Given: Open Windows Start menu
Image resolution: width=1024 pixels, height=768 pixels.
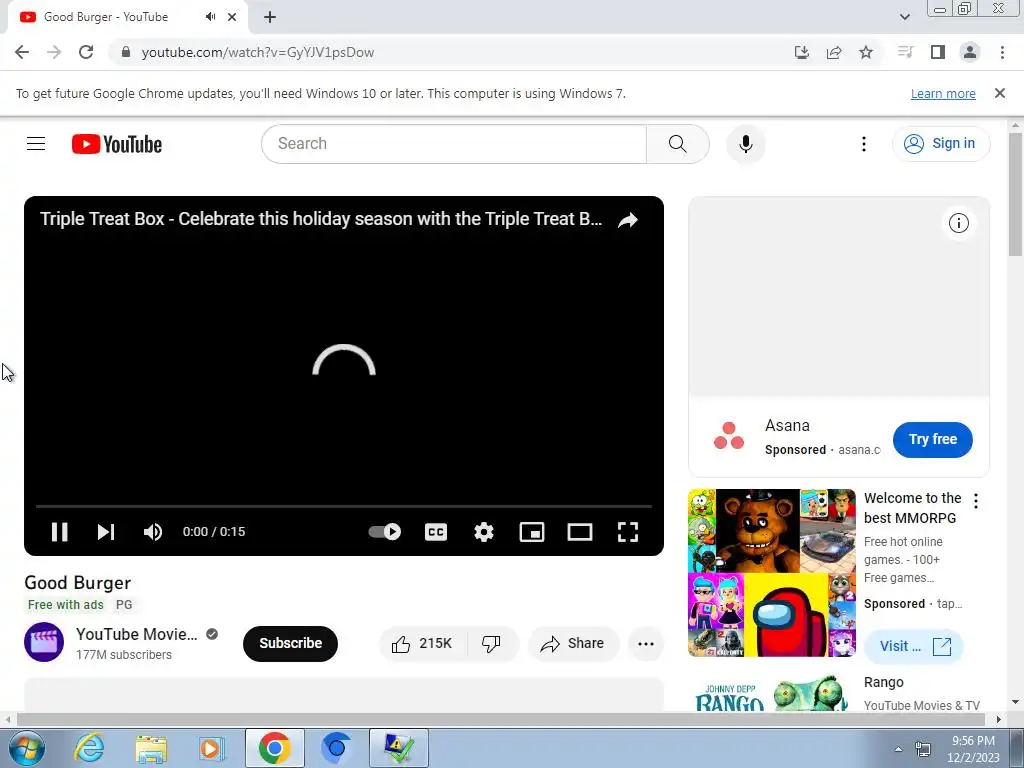Looking at the screenshot, I should click(27, 748).
